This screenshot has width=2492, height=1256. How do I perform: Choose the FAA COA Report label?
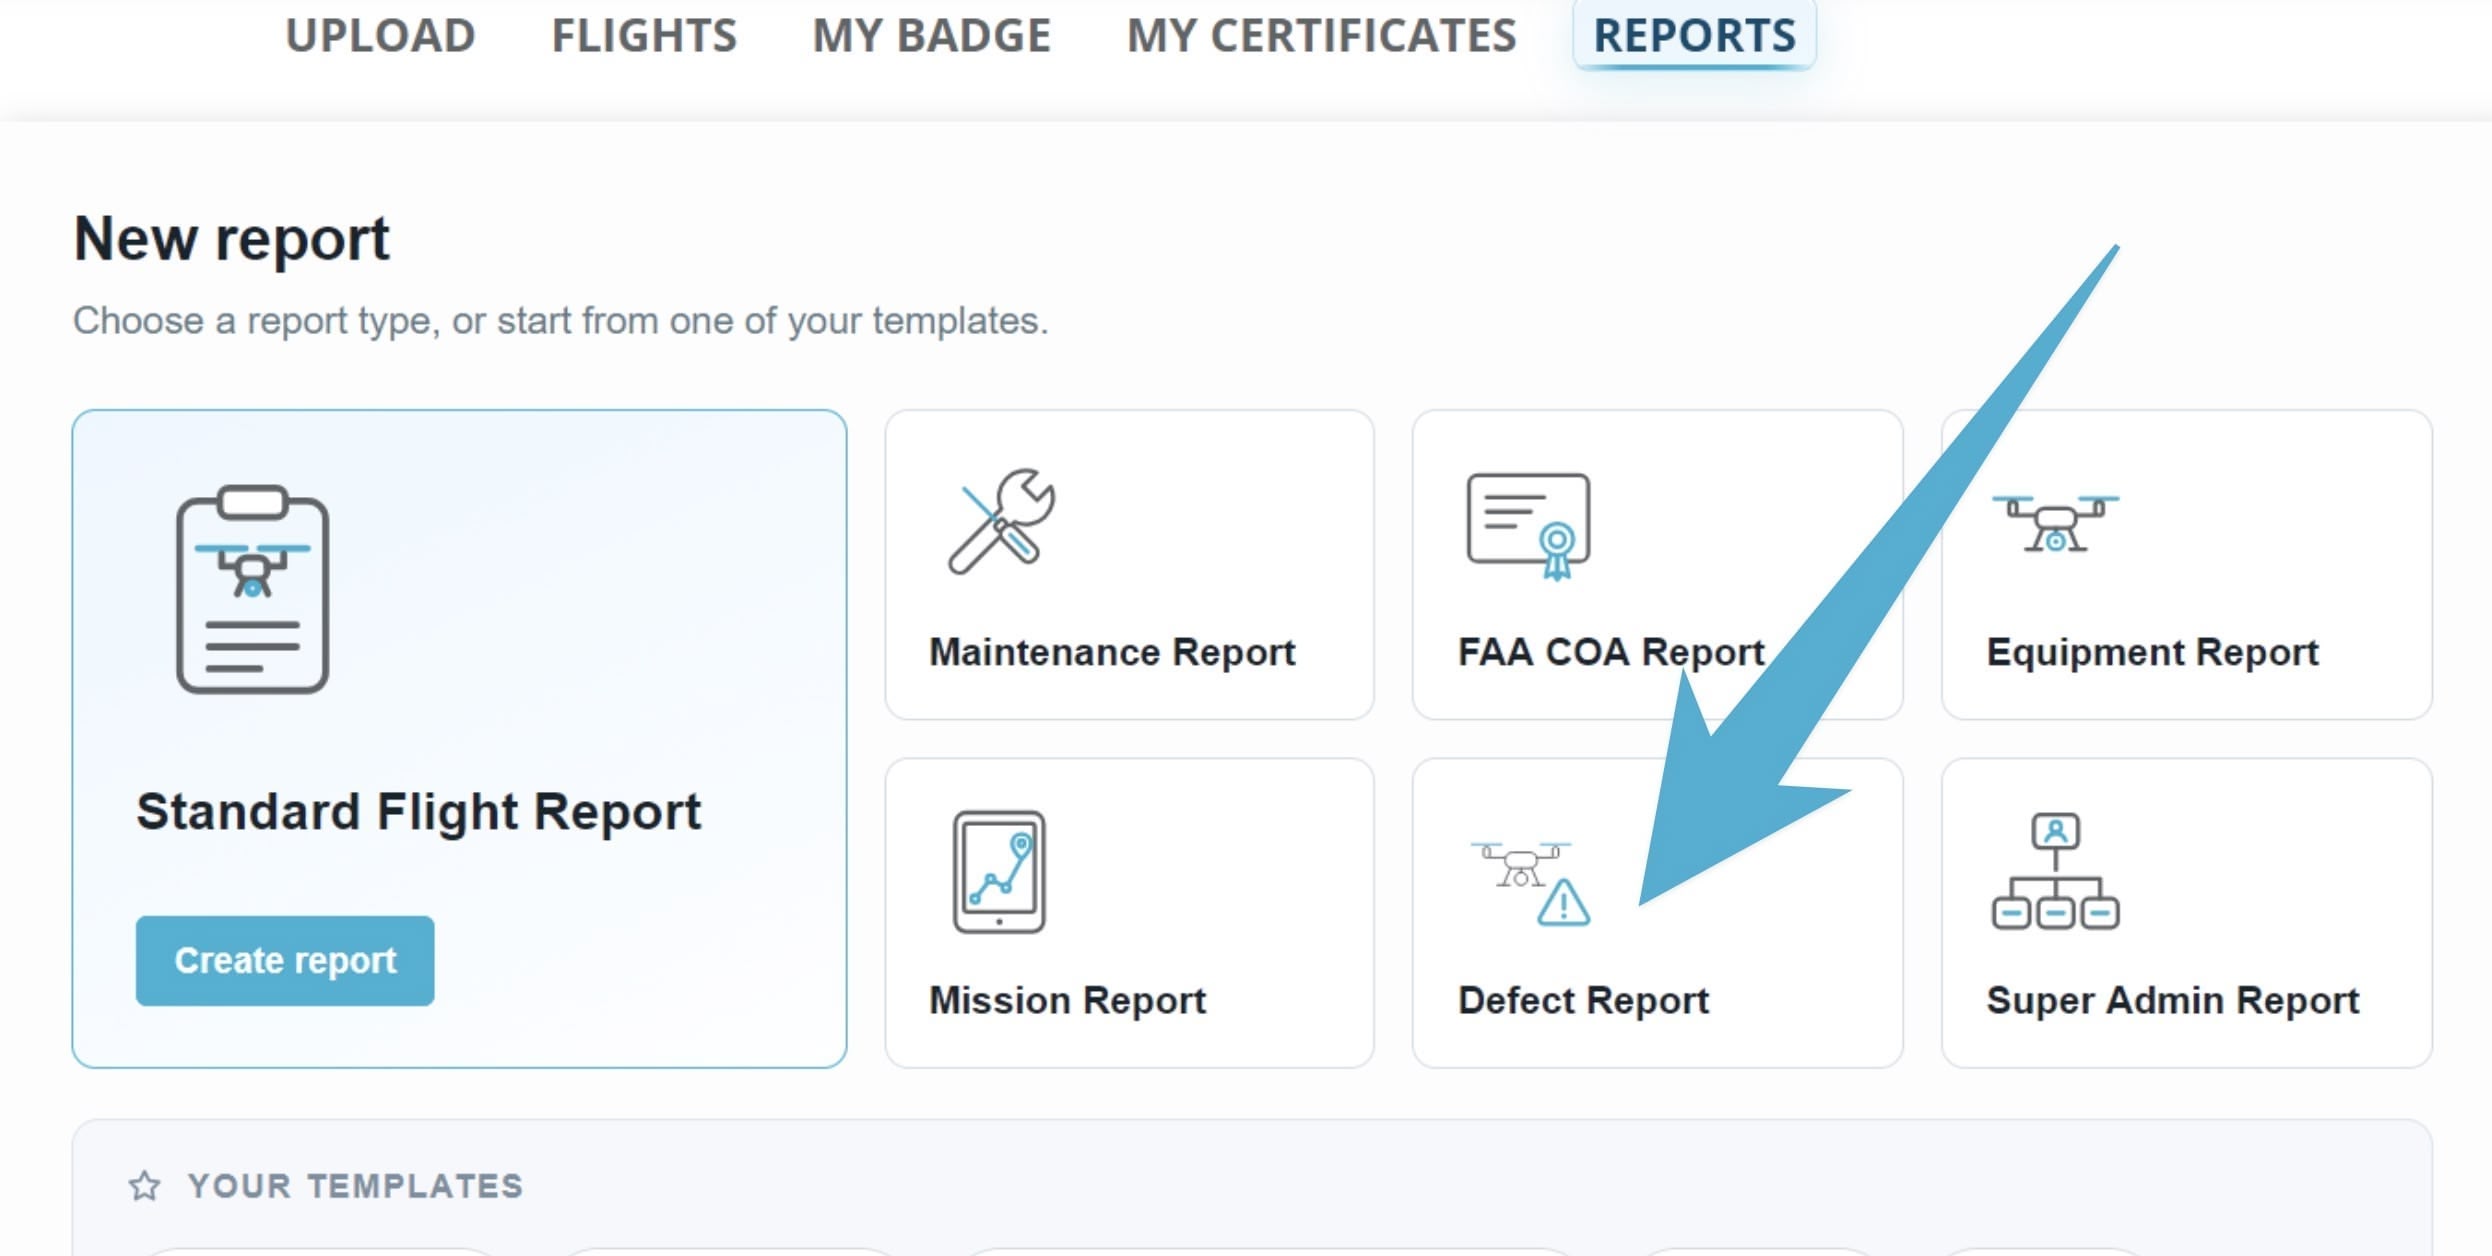(x=1611, y=652)
